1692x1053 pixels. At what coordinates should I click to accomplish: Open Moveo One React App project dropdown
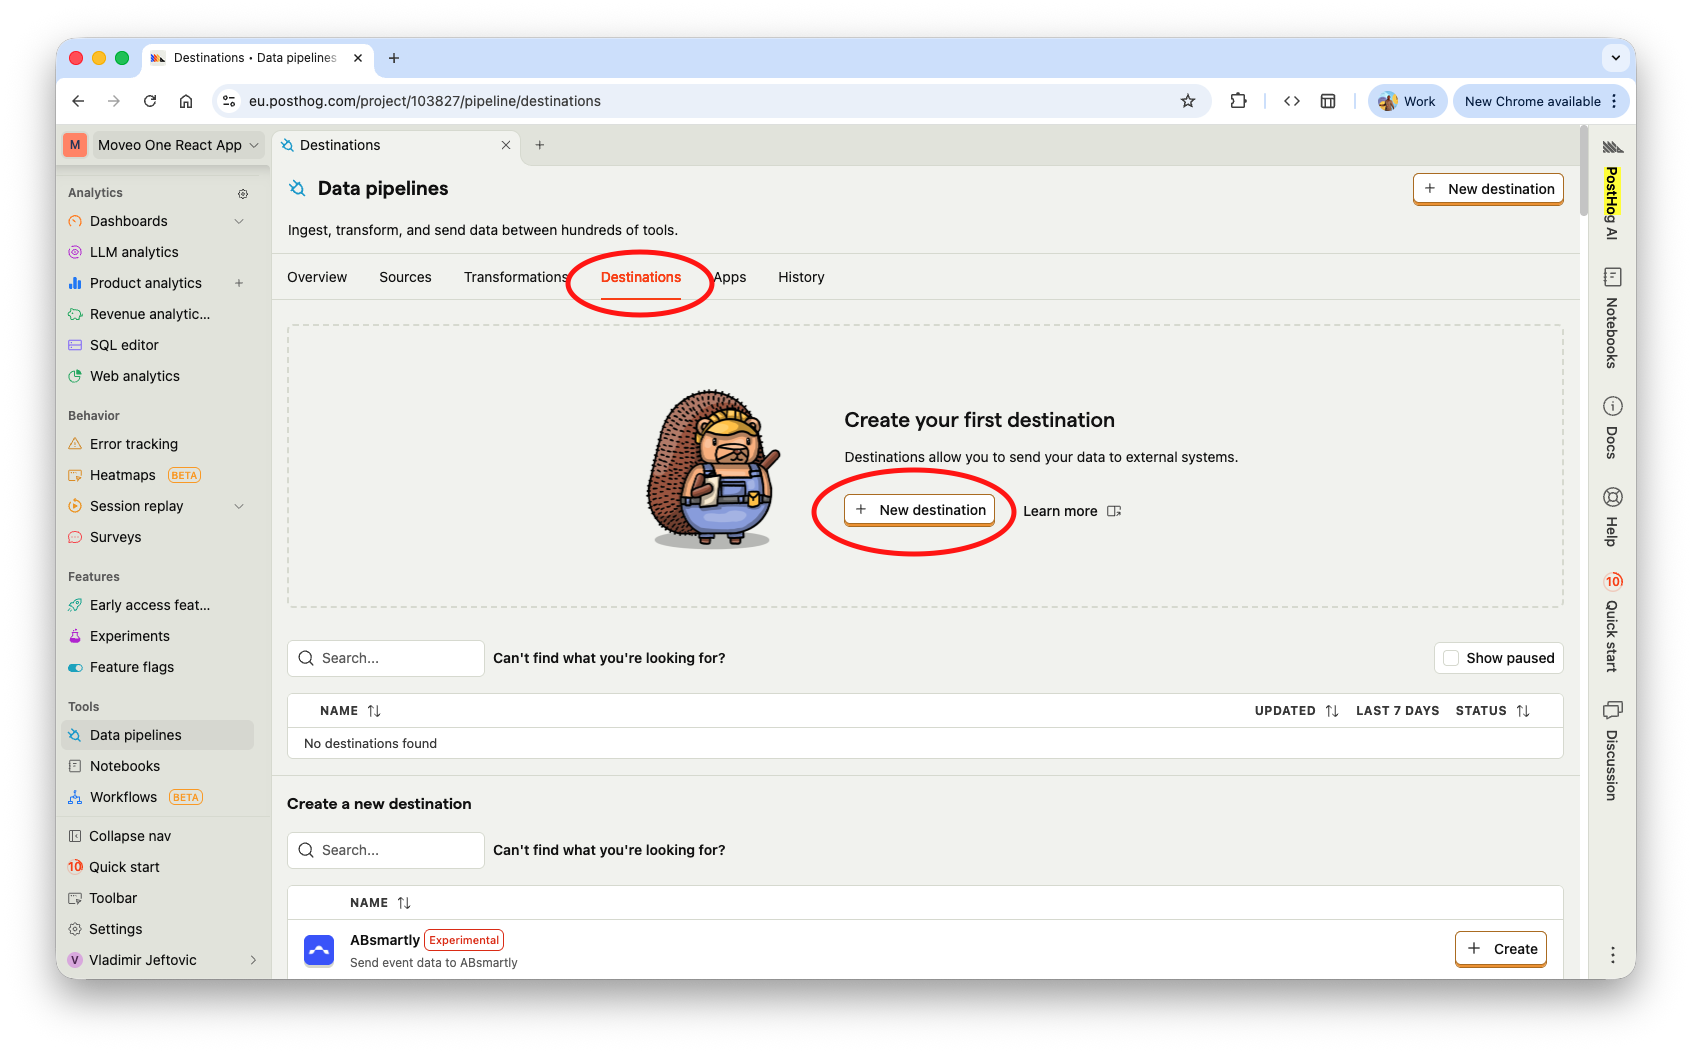tap(178, 145)
